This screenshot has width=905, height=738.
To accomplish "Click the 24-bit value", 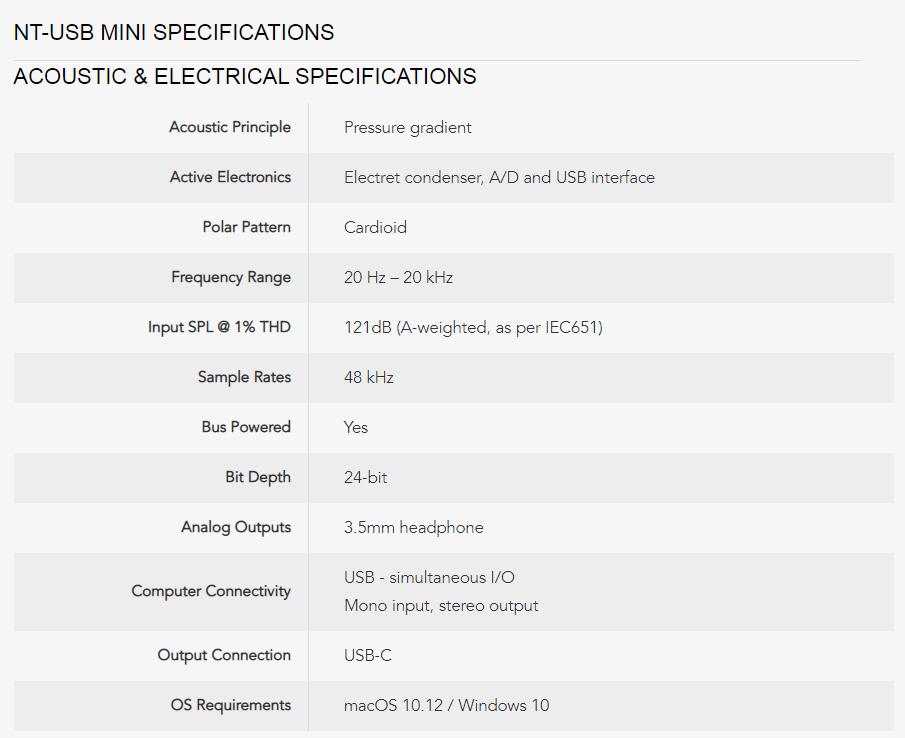I will (x=365, y=477).
